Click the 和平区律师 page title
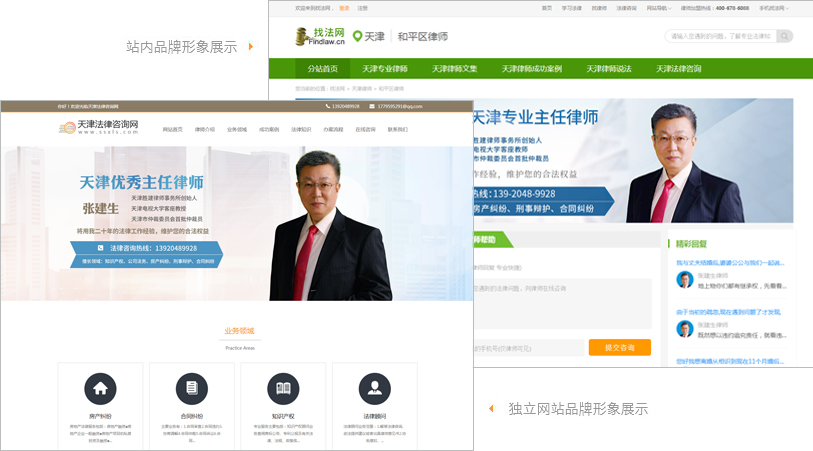 pyautogui.click(x=423, y=36)
